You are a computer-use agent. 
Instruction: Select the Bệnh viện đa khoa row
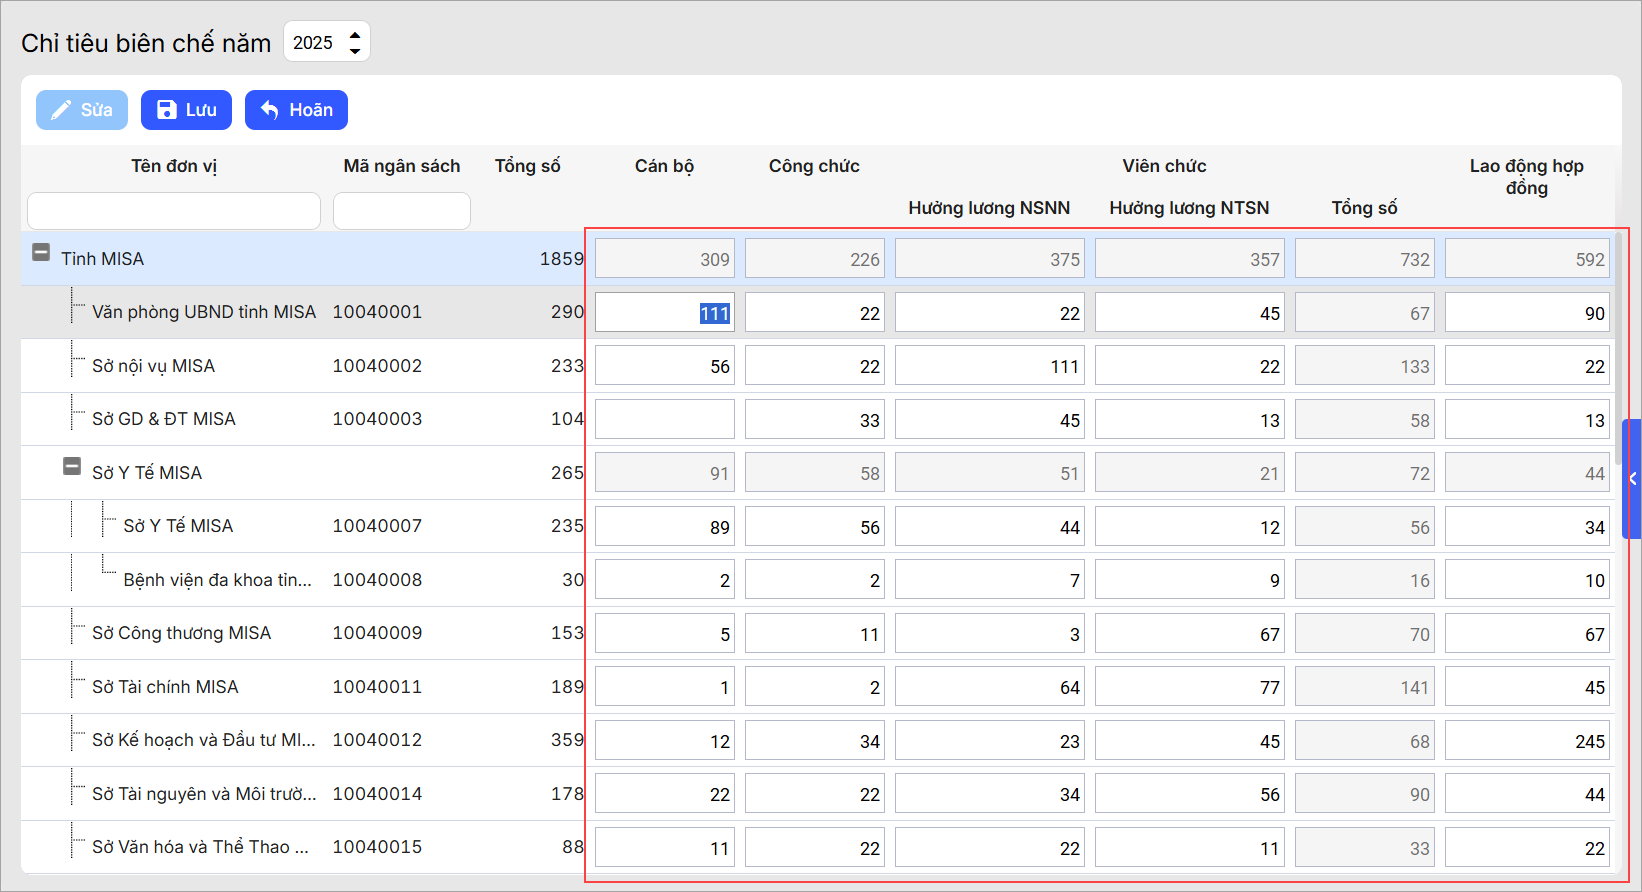[217, 580]
